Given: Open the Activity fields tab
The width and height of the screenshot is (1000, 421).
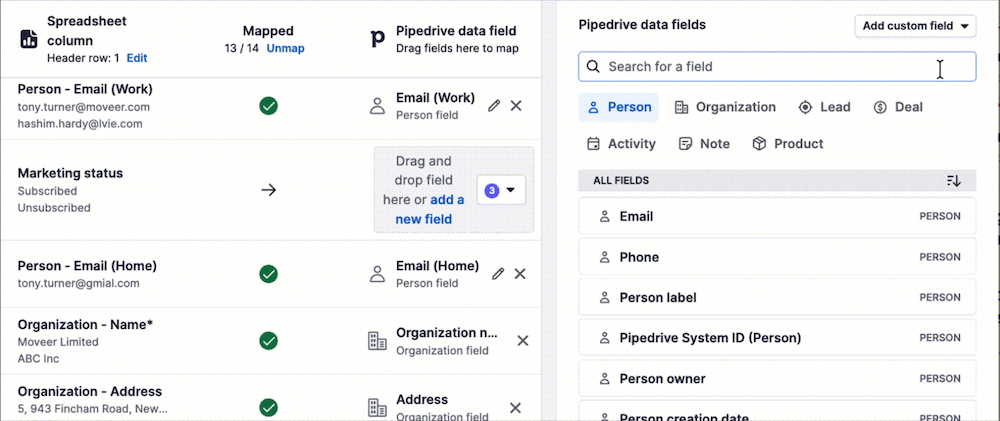Looking at the screenshot, I should pyautogui.click(x=621, y=144).
